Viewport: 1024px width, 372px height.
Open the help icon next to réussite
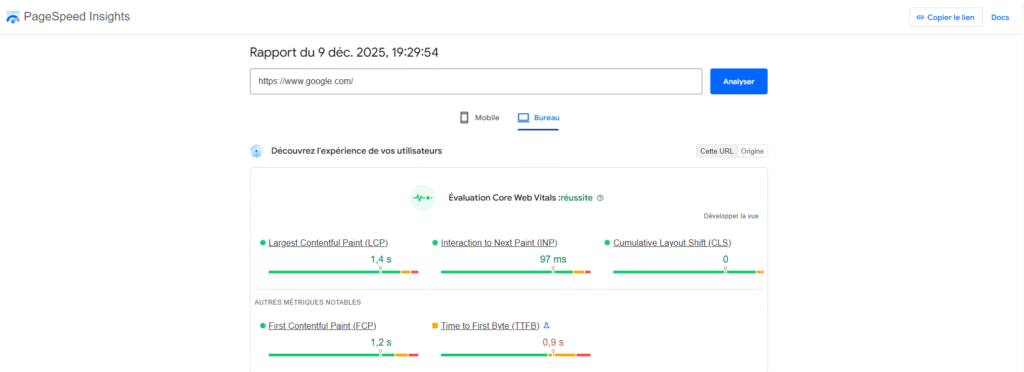click(600, 198)
